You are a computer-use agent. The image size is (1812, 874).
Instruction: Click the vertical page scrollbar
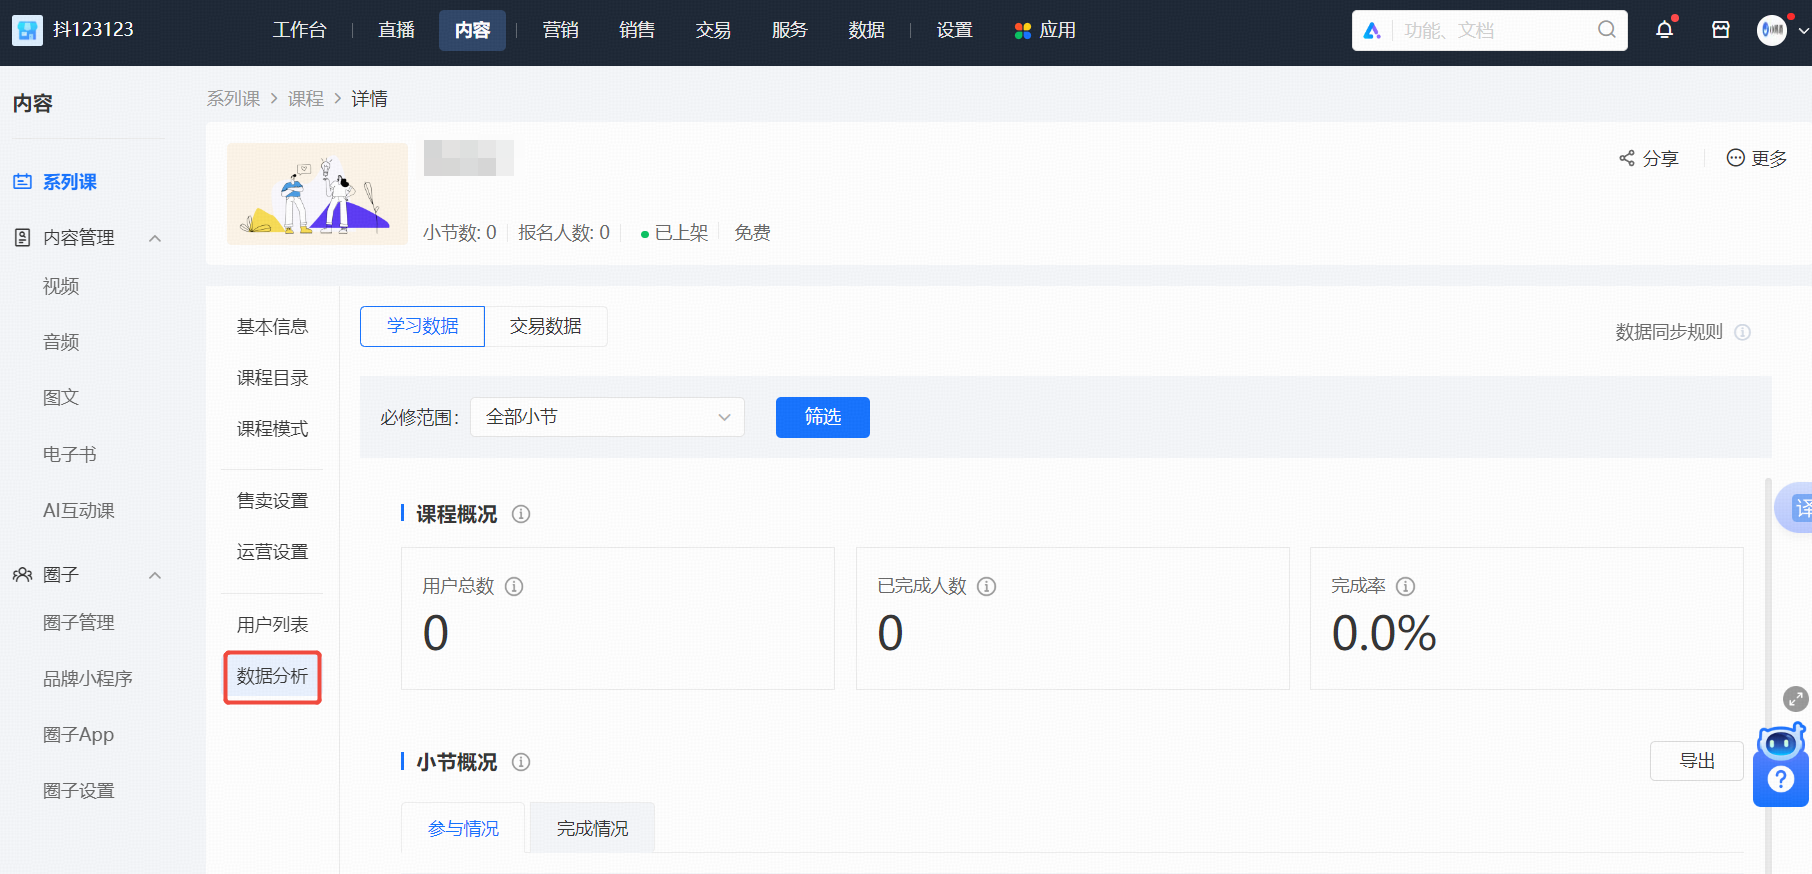[x=1768, y=675]
